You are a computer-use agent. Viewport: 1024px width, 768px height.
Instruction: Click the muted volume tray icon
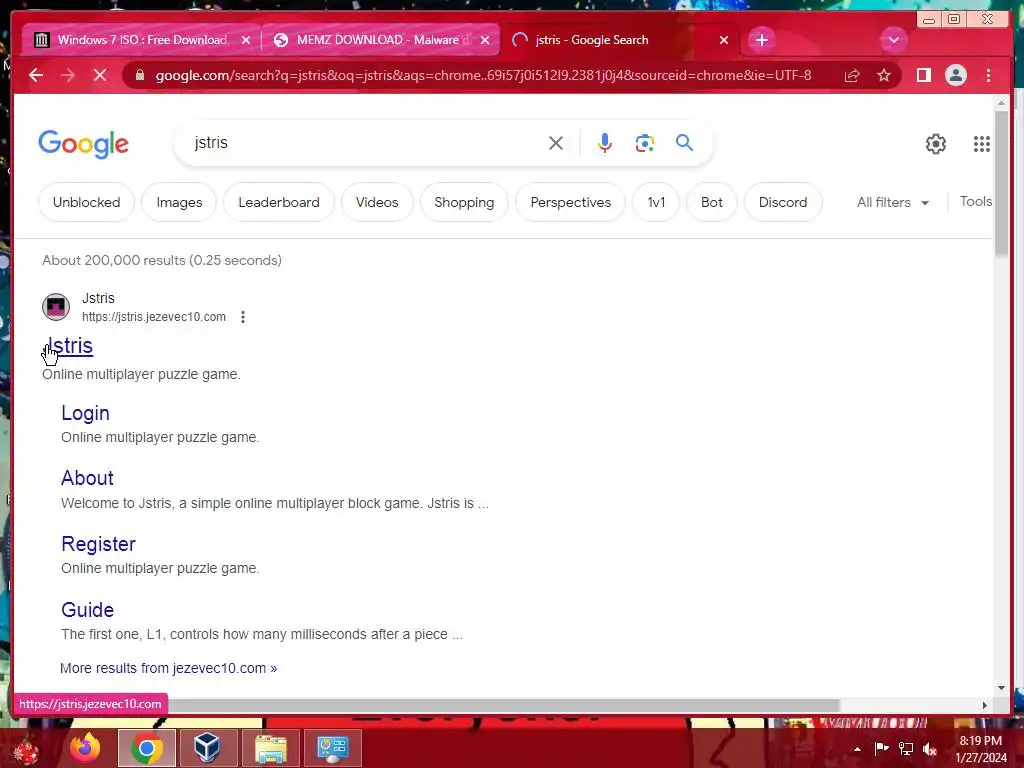[929, 749]
